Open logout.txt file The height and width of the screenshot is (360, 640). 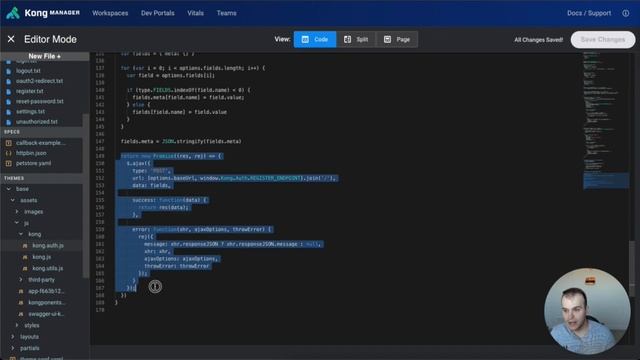(28, 71)
